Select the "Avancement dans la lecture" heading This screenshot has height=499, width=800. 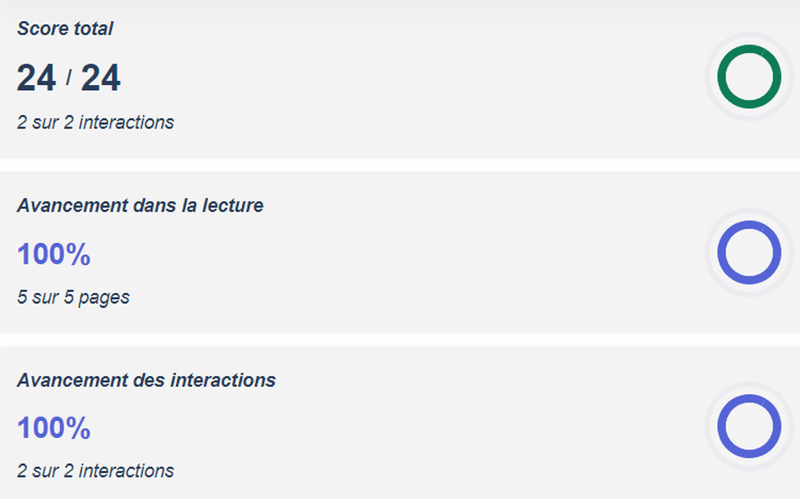click(x=140, y=206)
